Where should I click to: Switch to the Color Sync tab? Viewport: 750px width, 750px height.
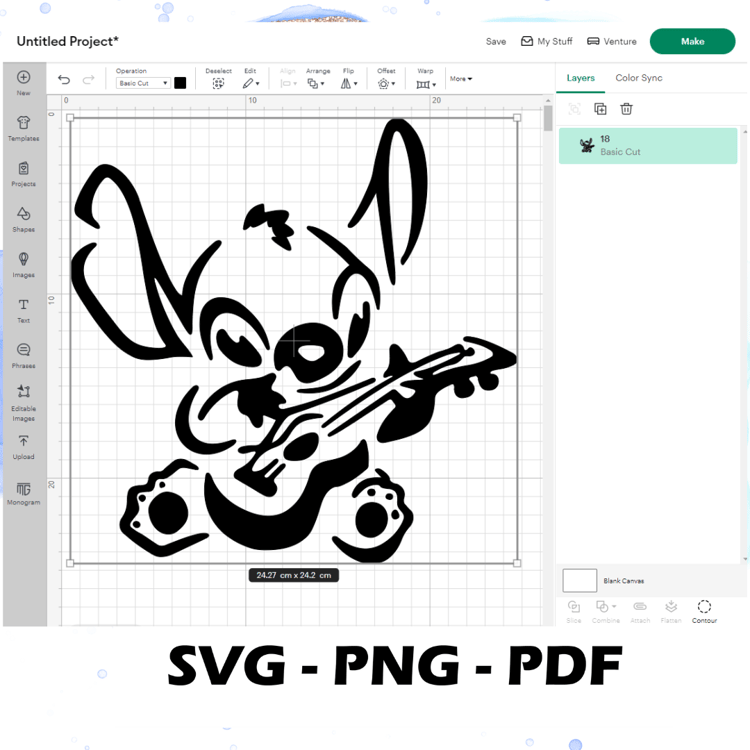tap(639, 78)
